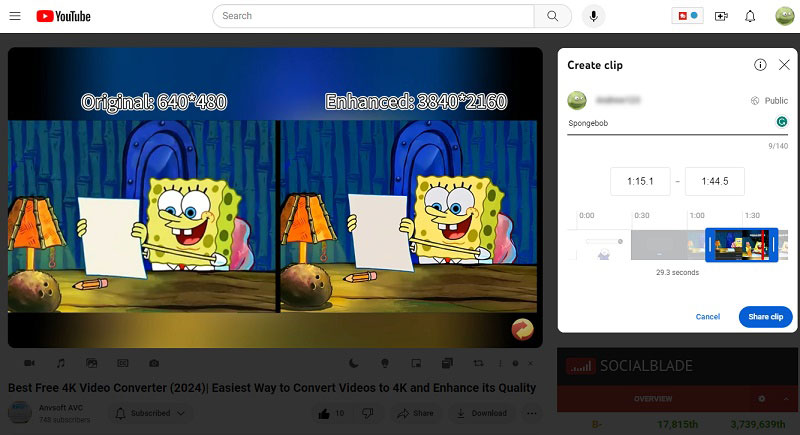
Task: Open the YouTube hamburger guide menu
Action: click(x=15, y=16)
